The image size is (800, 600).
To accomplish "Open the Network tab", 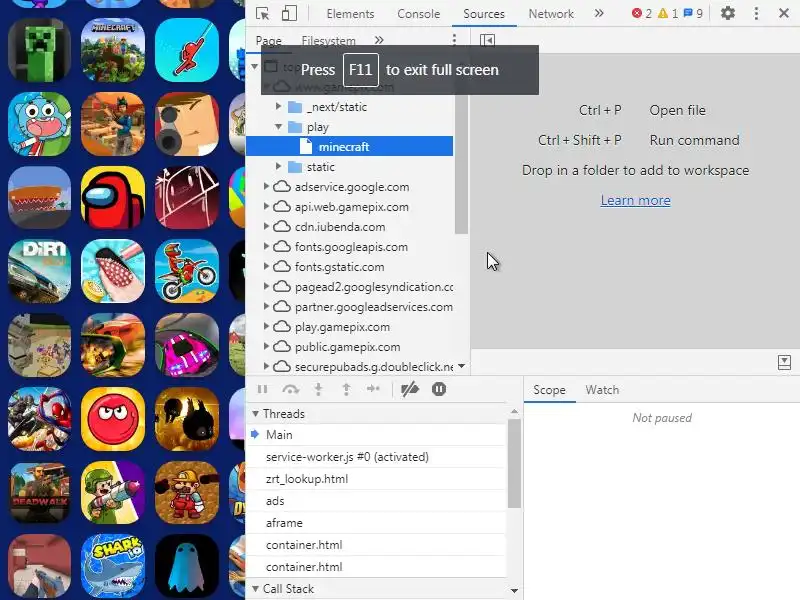I will (x=551, y=14).
